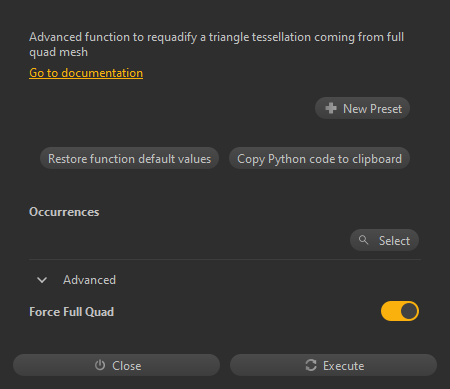The width and height of the screenshot is (450, 389).
Task: Click the Close button
Action: coord(116,365)
